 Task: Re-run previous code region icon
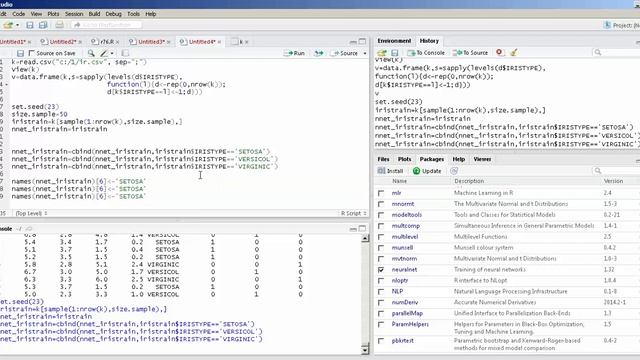tap(319, 53)
